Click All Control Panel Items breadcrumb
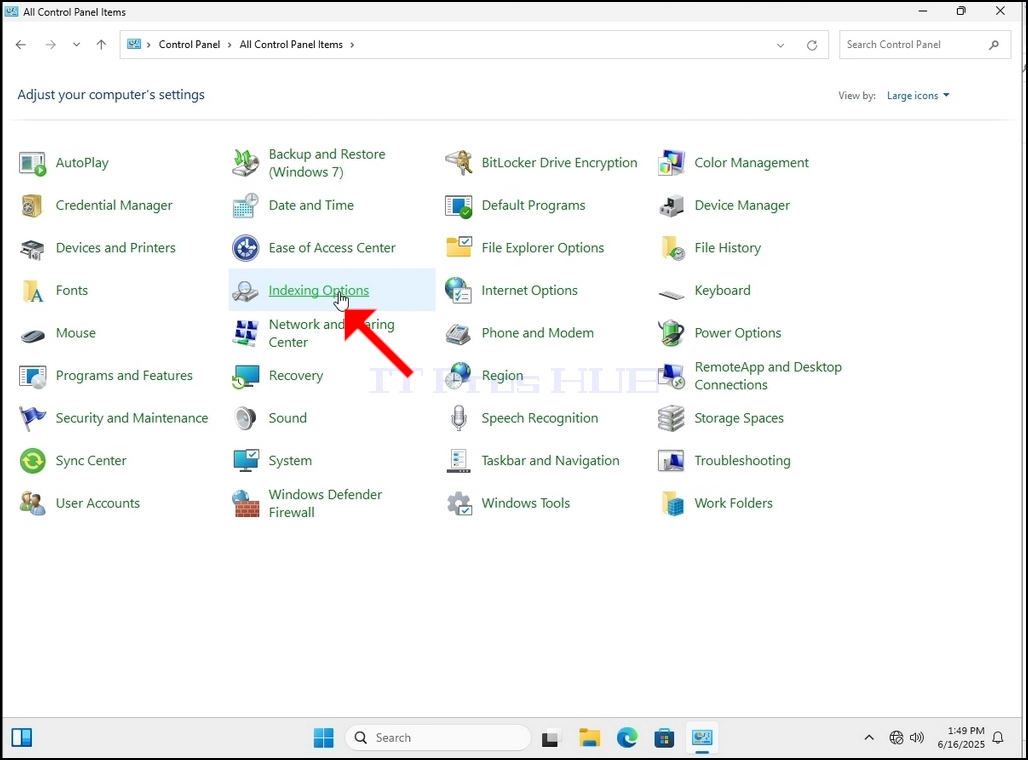The image size is (1028, 760). click(x=291, y=45)
